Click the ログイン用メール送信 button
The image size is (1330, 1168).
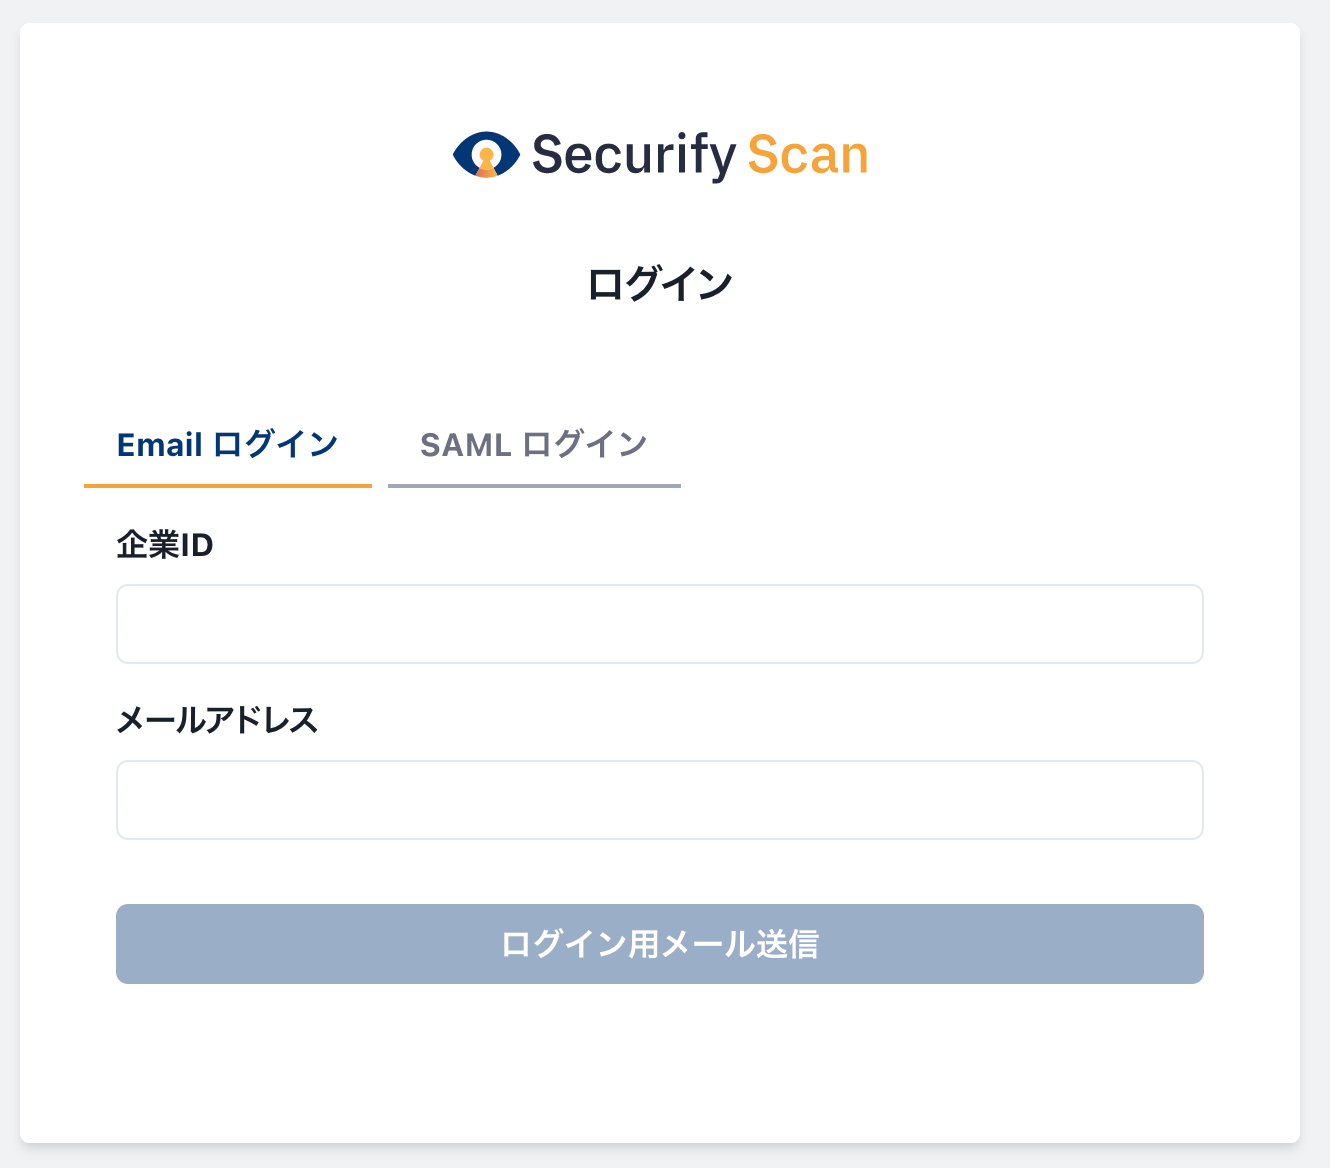(659, 944)
